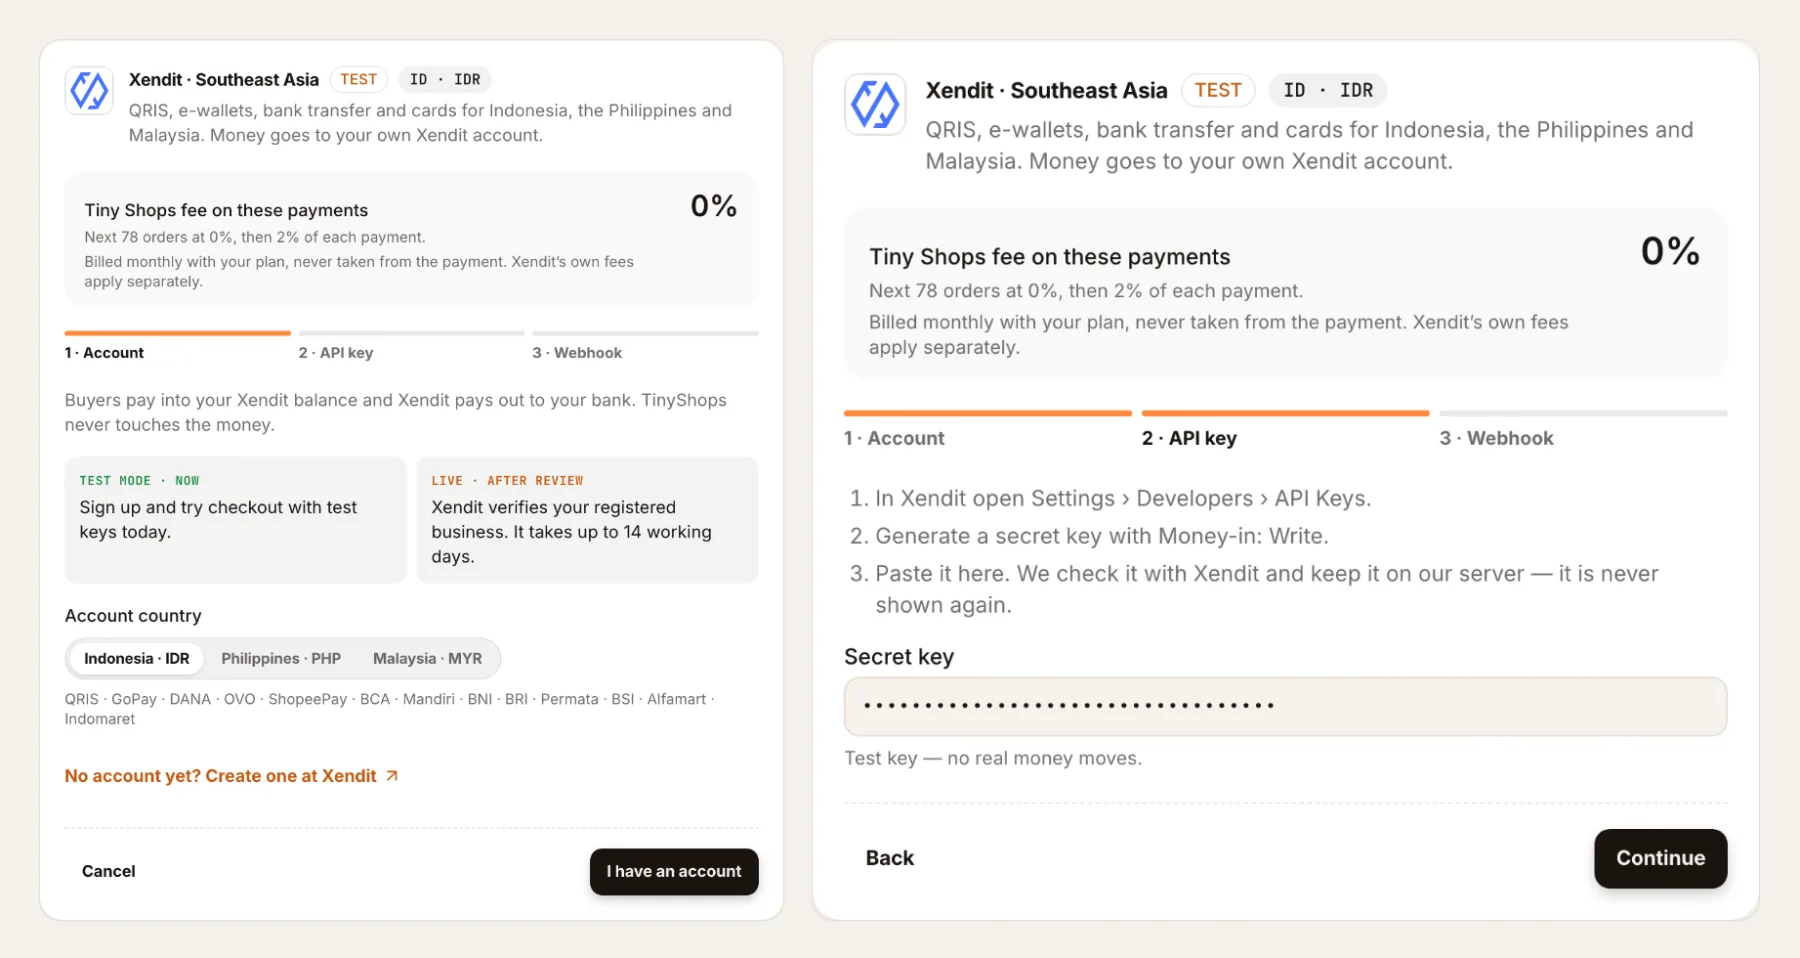Viewport: 1800px width, 958px height.
Task: Click 'Tiny Shops fee on these payments' heading in the Account country card
Action: 226,210
